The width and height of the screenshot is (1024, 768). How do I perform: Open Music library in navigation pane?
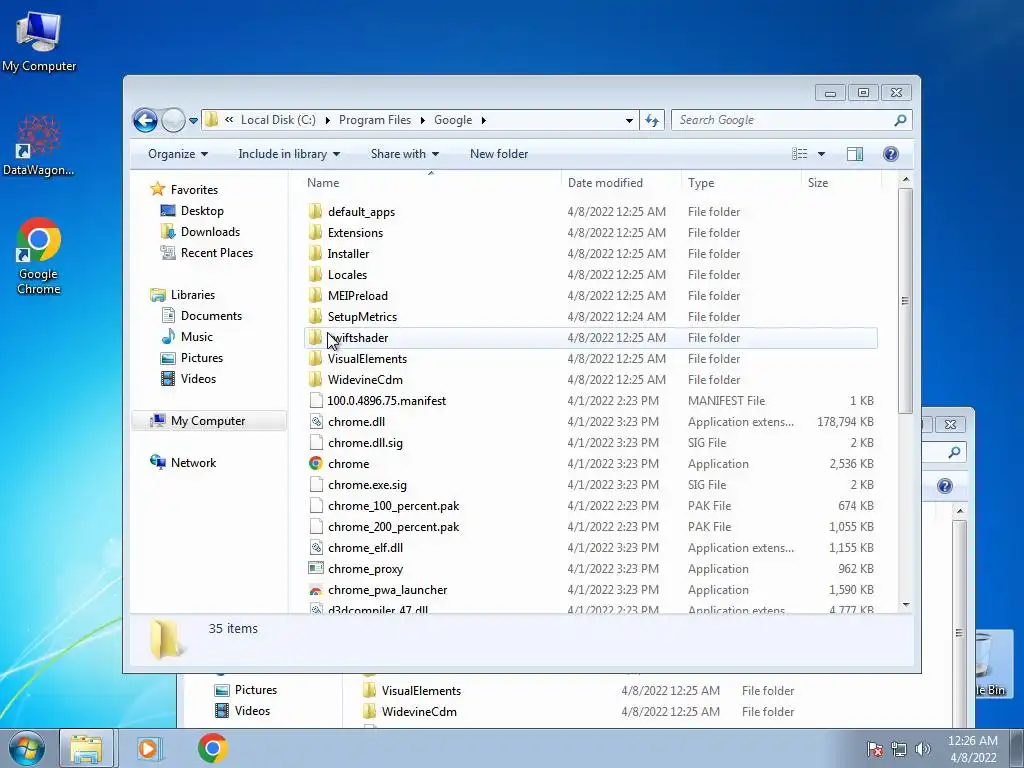coord(197,337)
